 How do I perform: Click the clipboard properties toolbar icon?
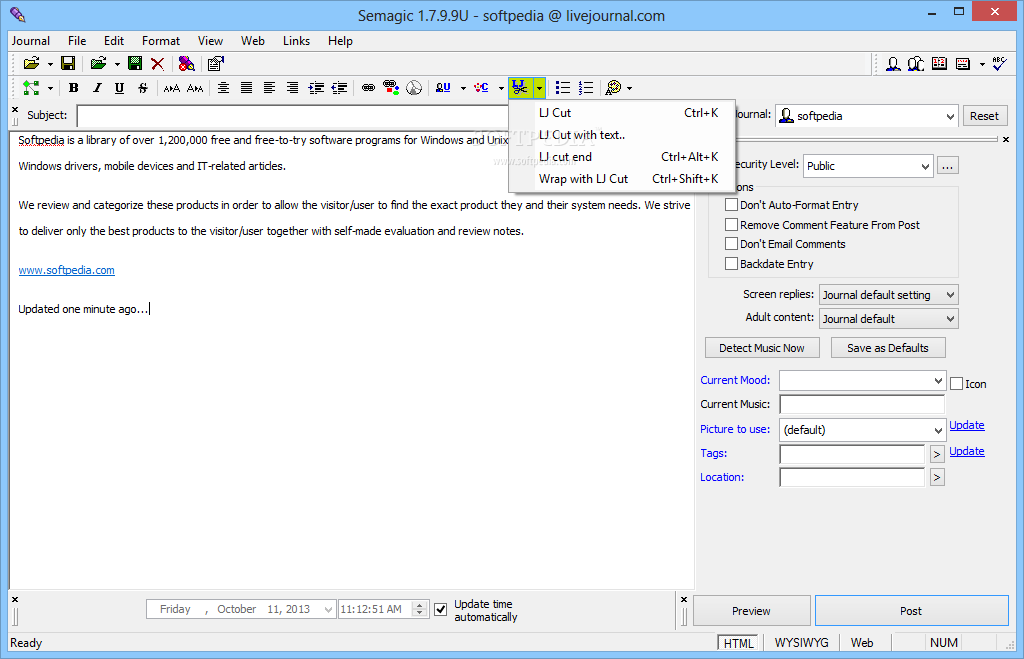click(216, 63)
